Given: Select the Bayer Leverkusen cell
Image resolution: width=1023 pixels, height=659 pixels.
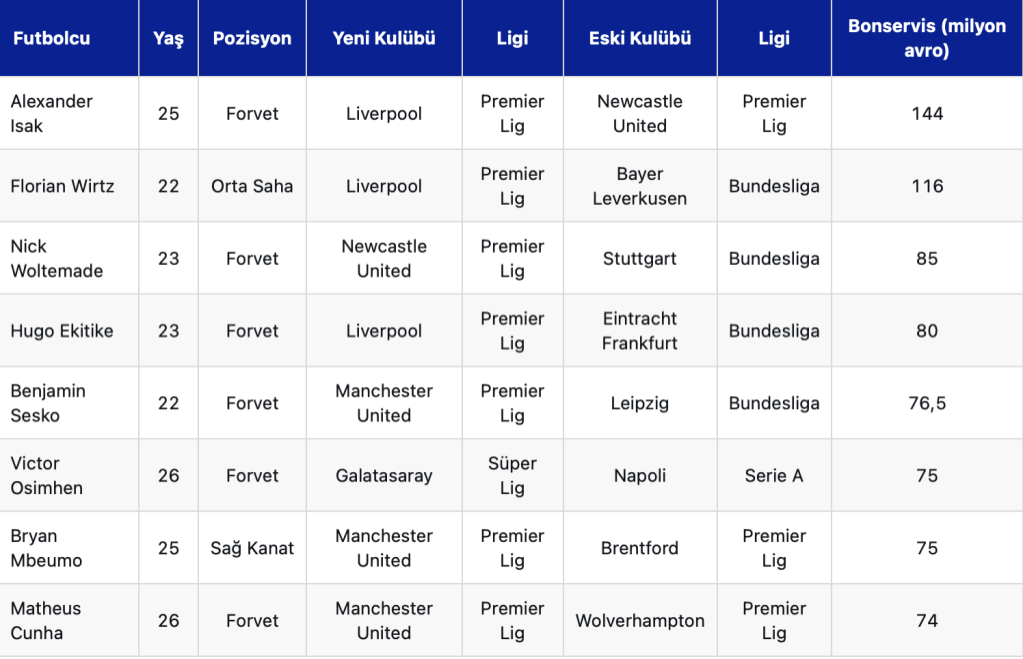Looking at the screenshot, I should click(640, 186).
